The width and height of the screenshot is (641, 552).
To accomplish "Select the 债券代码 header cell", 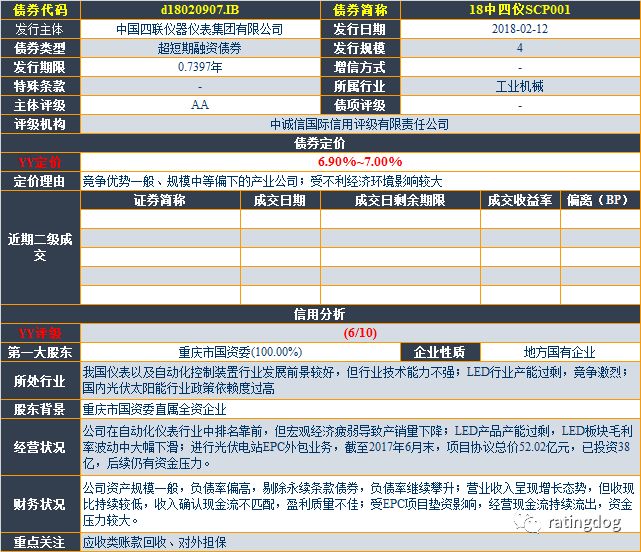I will [40, 10].
